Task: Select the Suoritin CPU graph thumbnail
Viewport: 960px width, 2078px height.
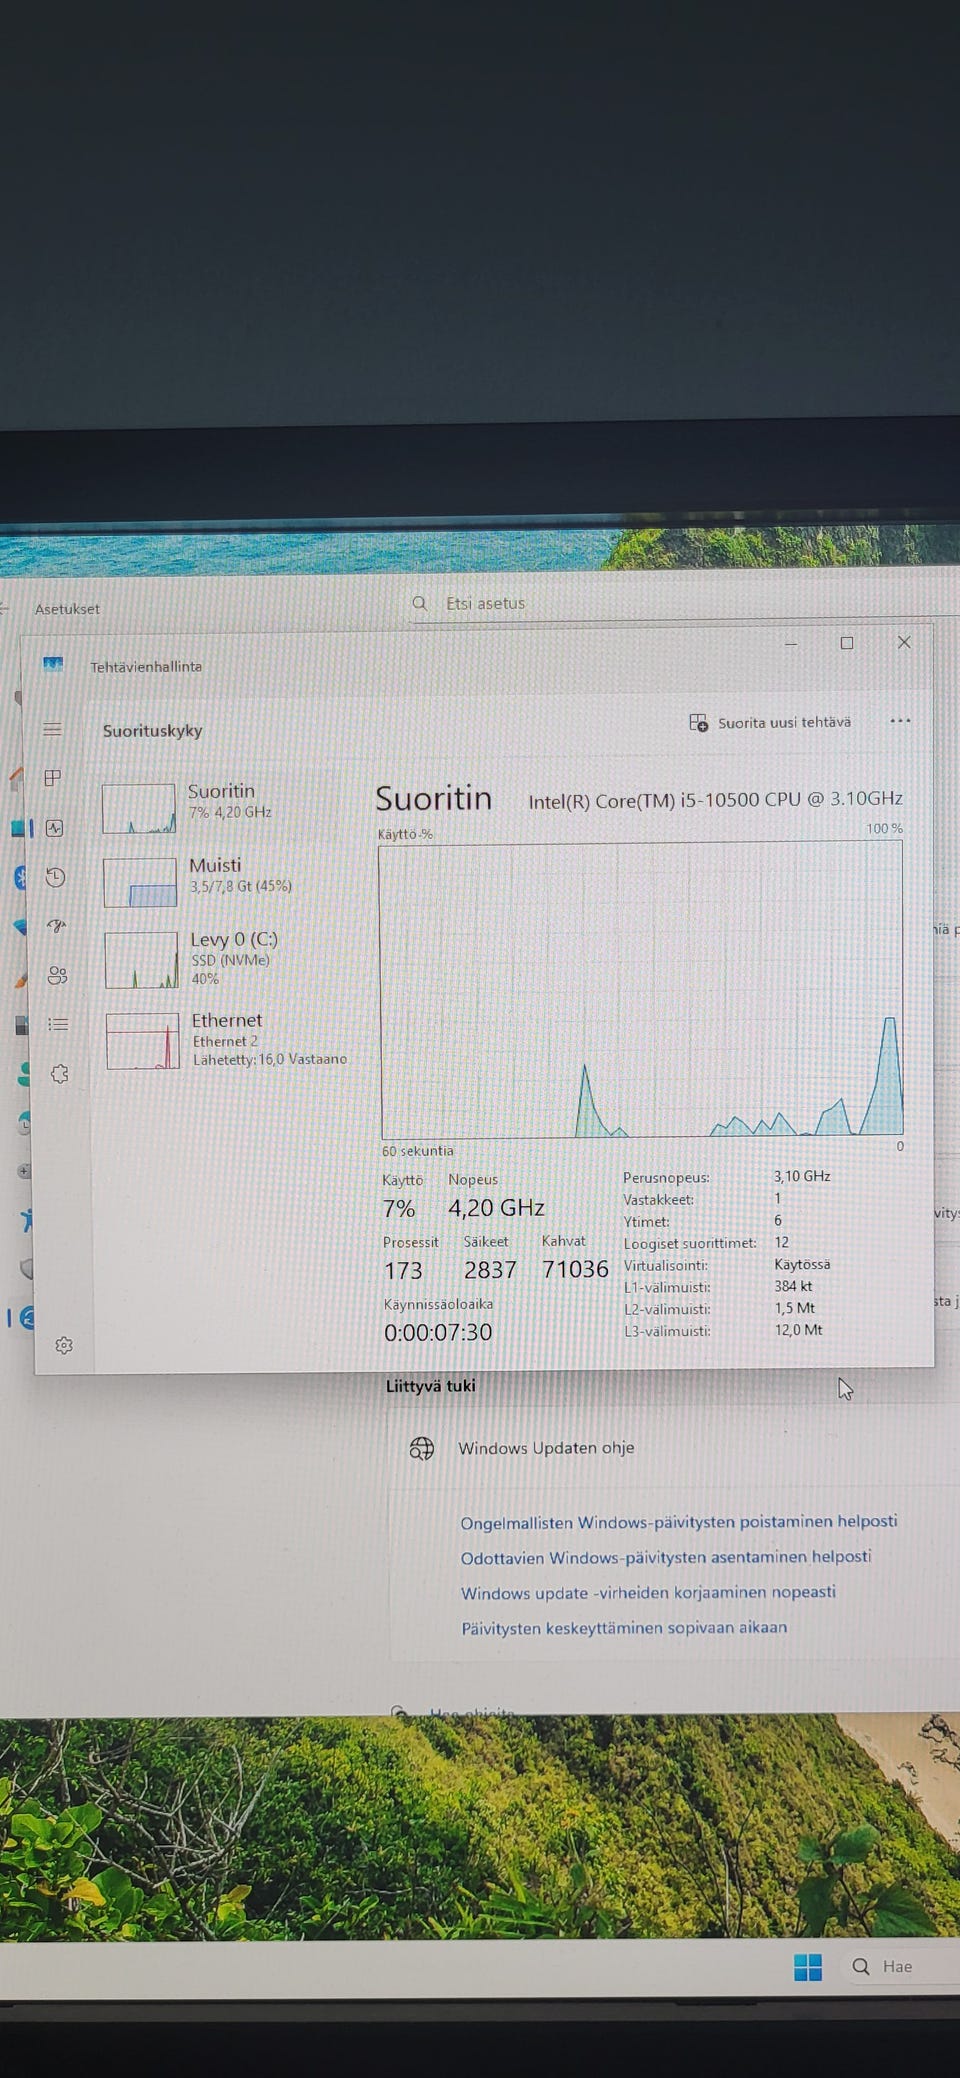Action: (x=139, y=809)
